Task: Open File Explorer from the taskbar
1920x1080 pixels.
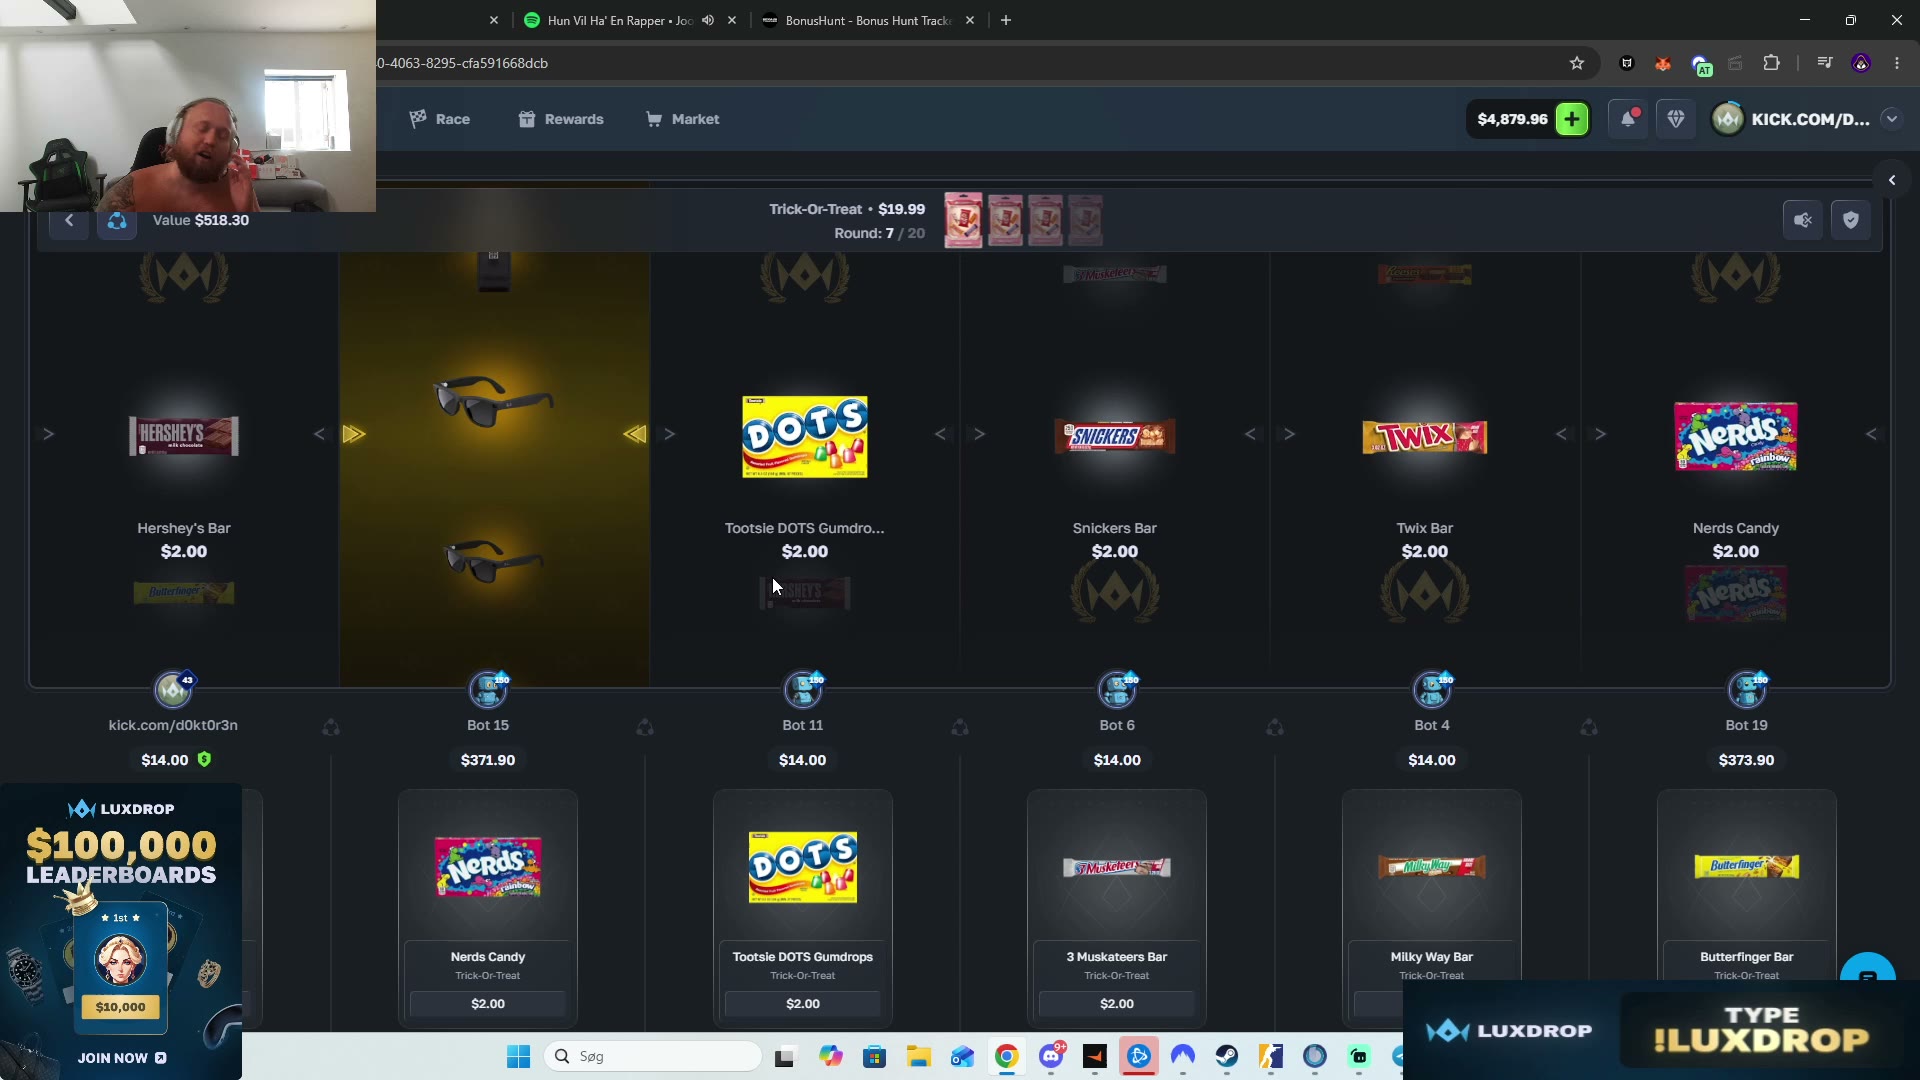Action: coord(918,1056)
